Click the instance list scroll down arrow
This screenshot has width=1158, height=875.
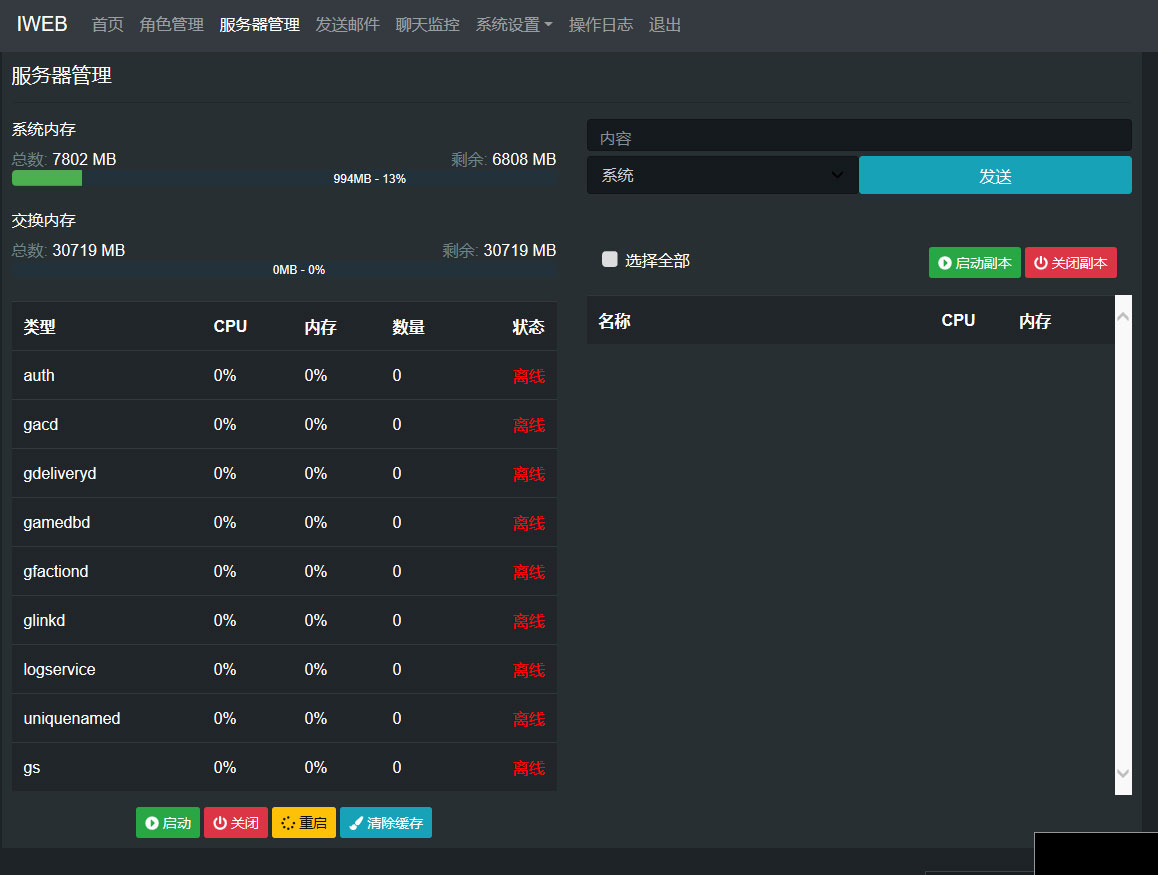(x=1122, y=773)
